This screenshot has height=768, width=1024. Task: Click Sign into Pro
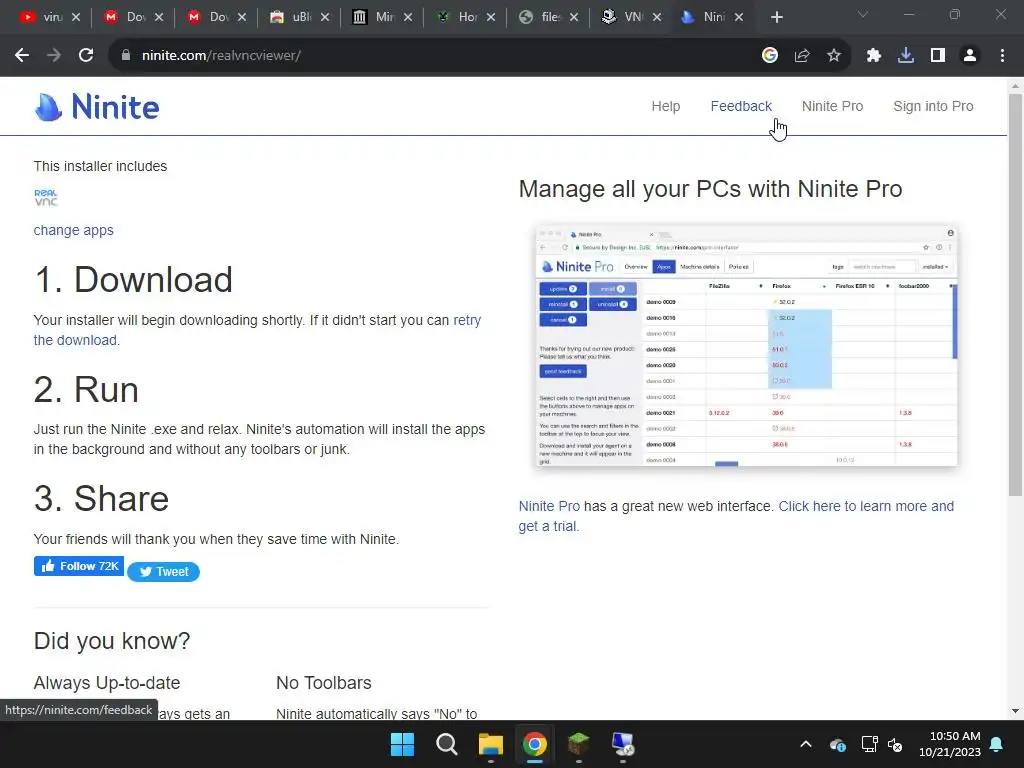pos(933,106)
